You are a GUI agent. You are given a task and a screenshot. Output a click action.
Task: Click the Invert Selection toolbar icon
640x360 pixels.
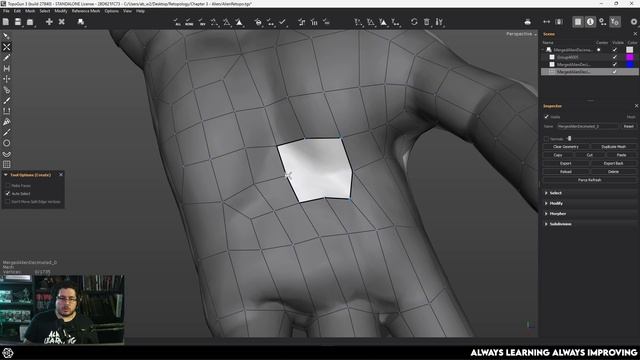(x=202, y=22)
